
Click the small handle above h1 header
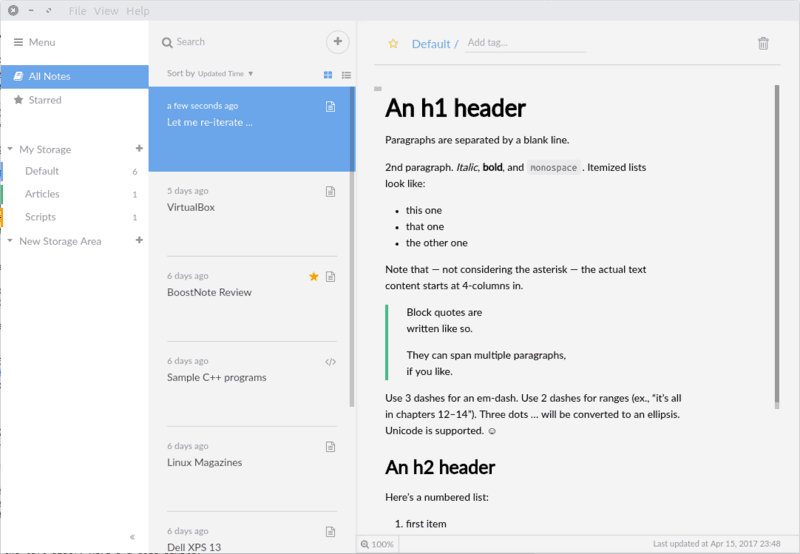(378, 89)
